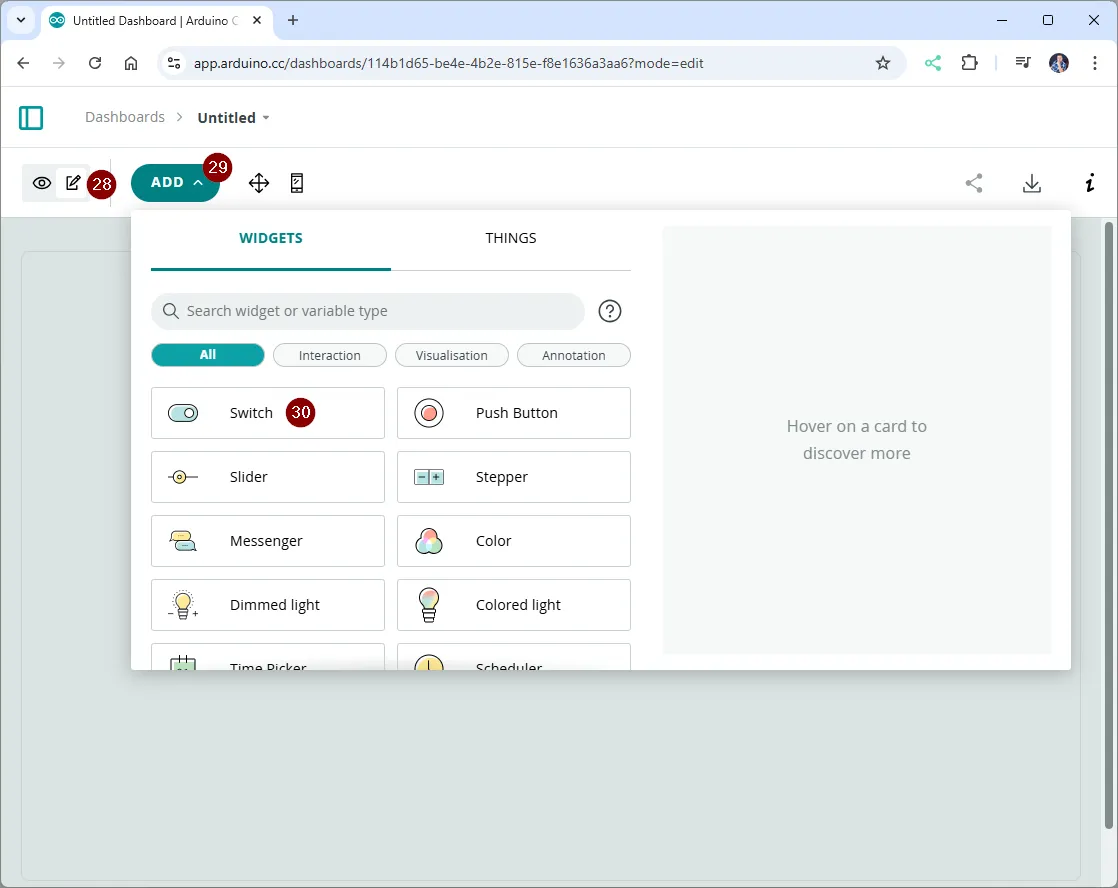This screenshot has width=1118, height=888.
Task: Click the share dashboard icon
Action: pos(974,183)
